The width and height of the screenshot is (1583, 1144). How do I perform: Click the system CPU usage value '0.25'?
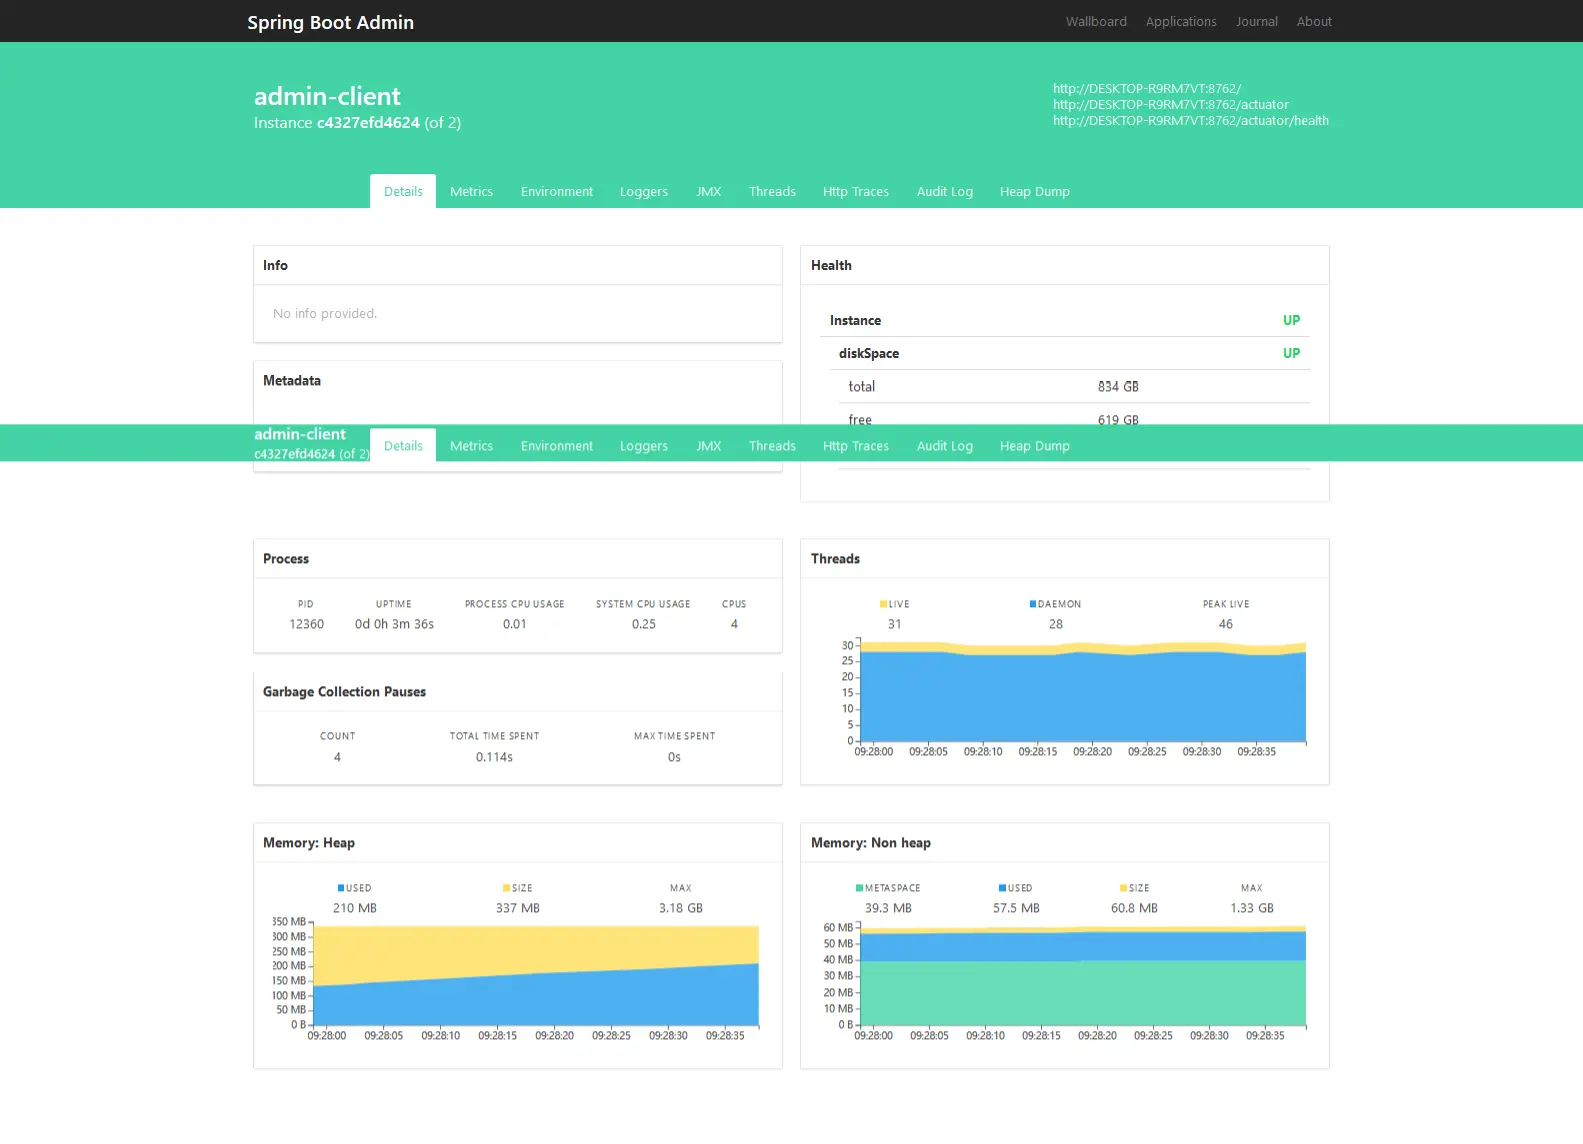[x=644, y=624]
